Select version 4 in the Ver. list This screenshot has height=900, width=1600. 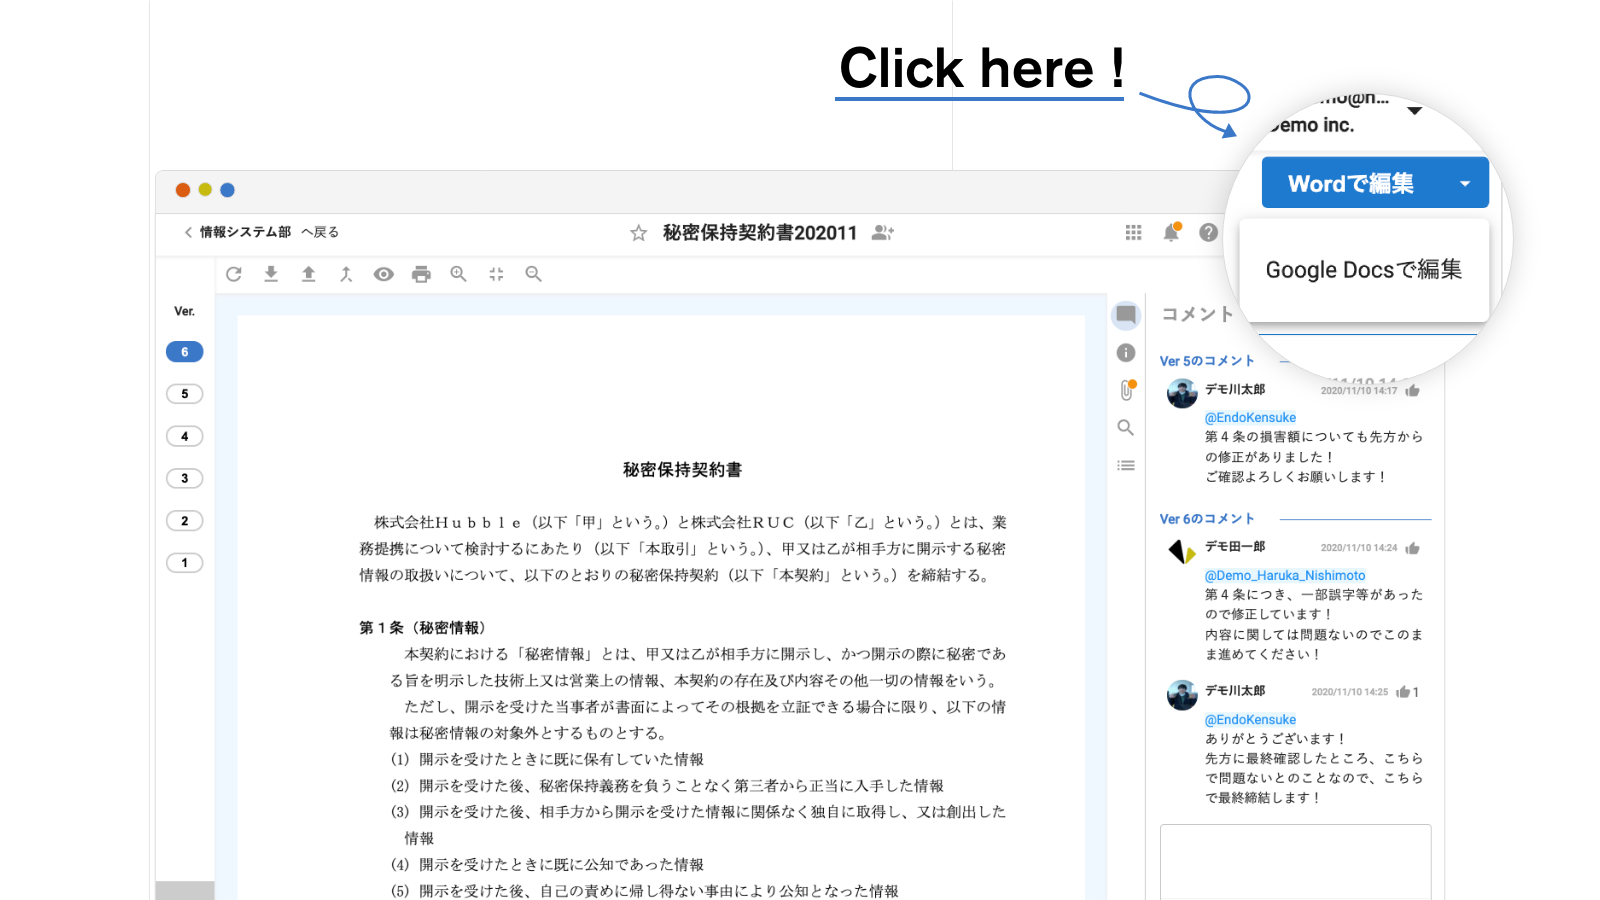pos(185,436)
